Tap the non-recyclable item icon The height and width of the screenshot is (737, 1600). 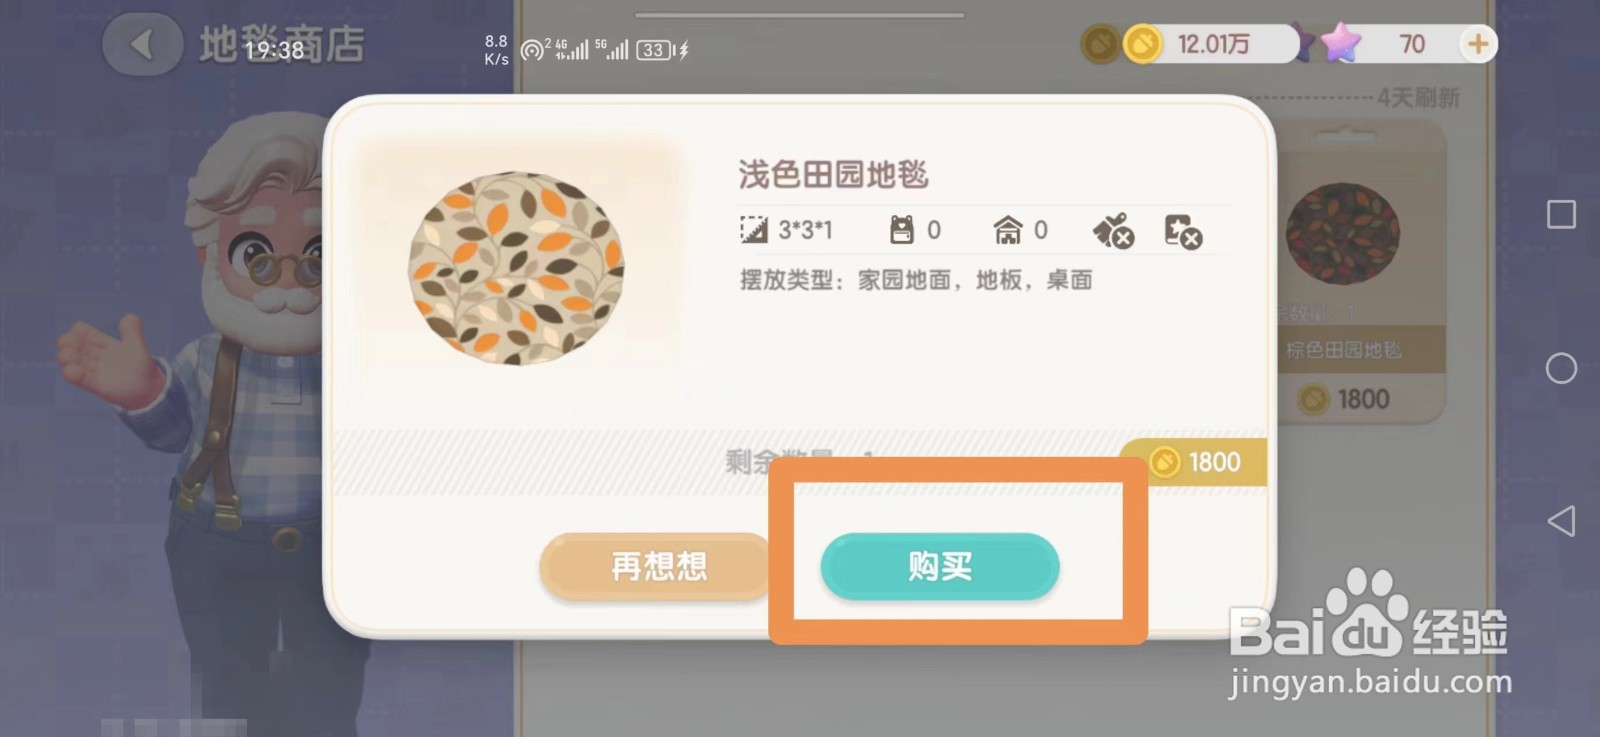click(x=1183, y=231)
